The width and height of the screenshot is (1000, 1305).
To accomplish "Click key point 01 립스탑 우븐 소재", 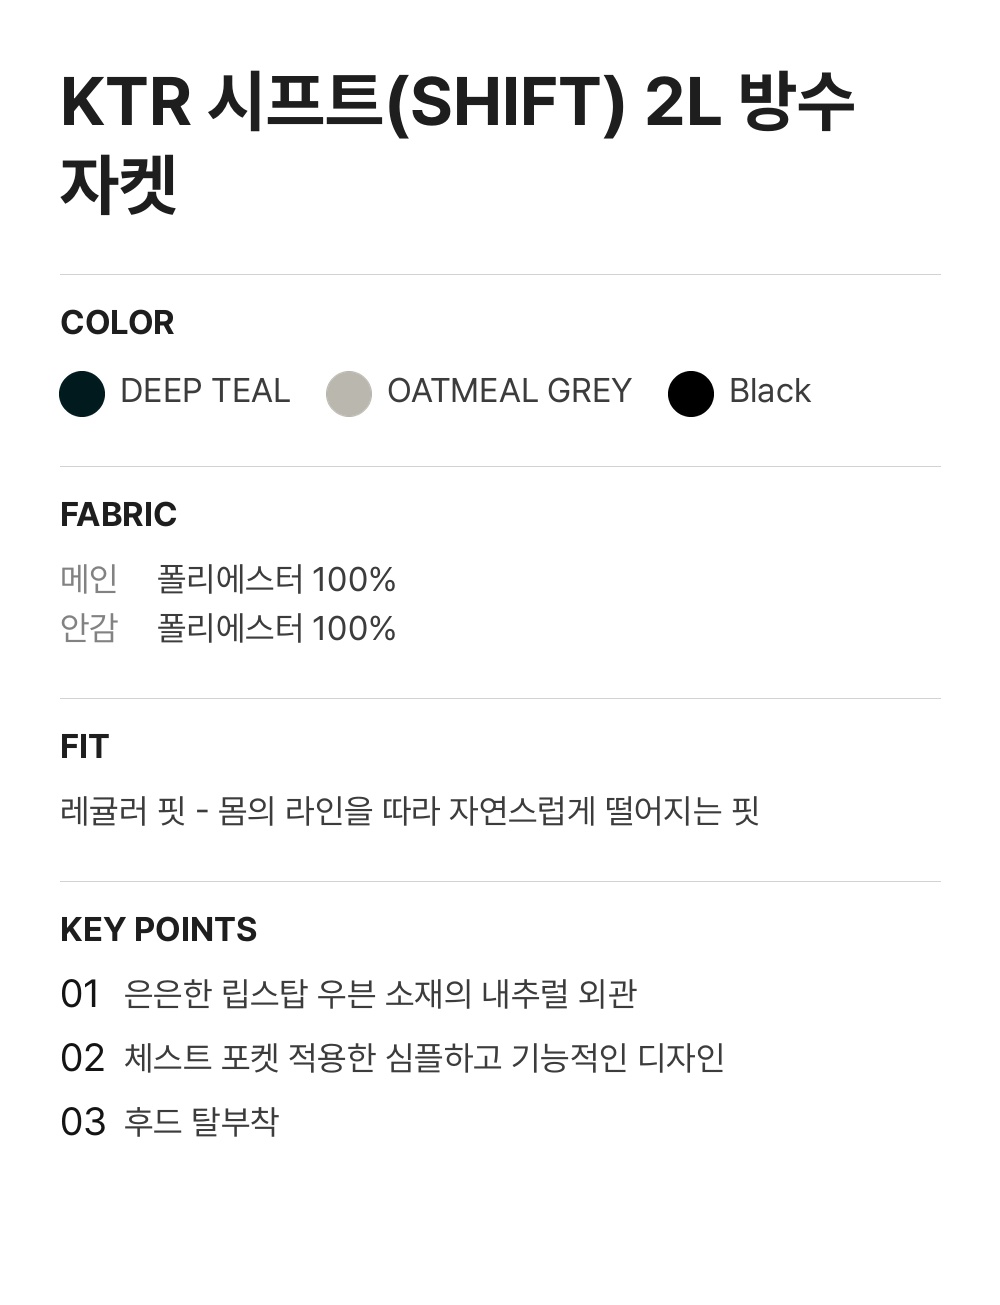I will [380, 994].
